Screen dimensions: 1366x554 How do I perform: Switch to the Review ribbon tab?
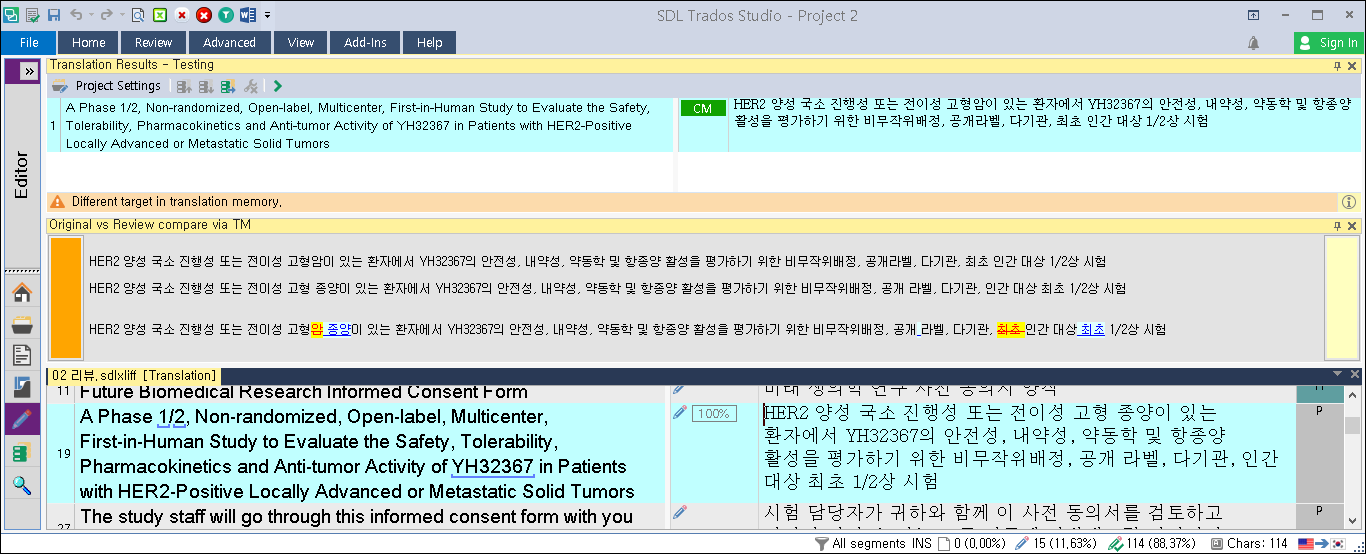point(154,42)
